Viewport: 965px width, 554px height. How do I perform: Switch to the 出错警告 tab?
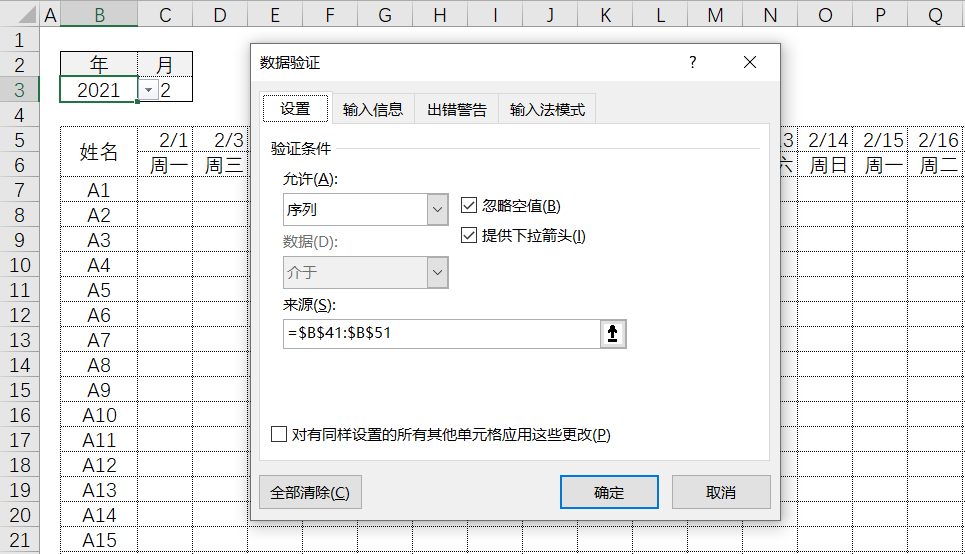[x=457, y=110]
